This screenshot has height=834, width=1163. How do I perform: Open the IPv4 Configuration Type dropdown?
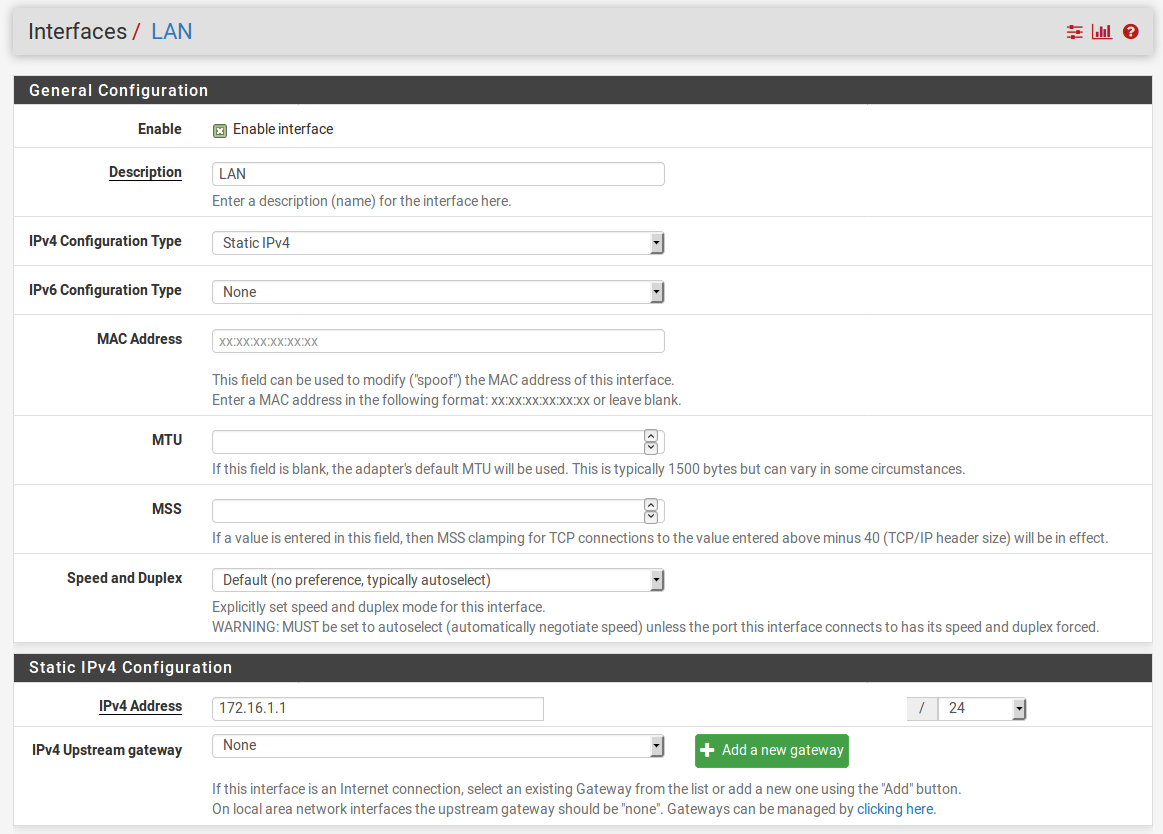tap(438, 243)
